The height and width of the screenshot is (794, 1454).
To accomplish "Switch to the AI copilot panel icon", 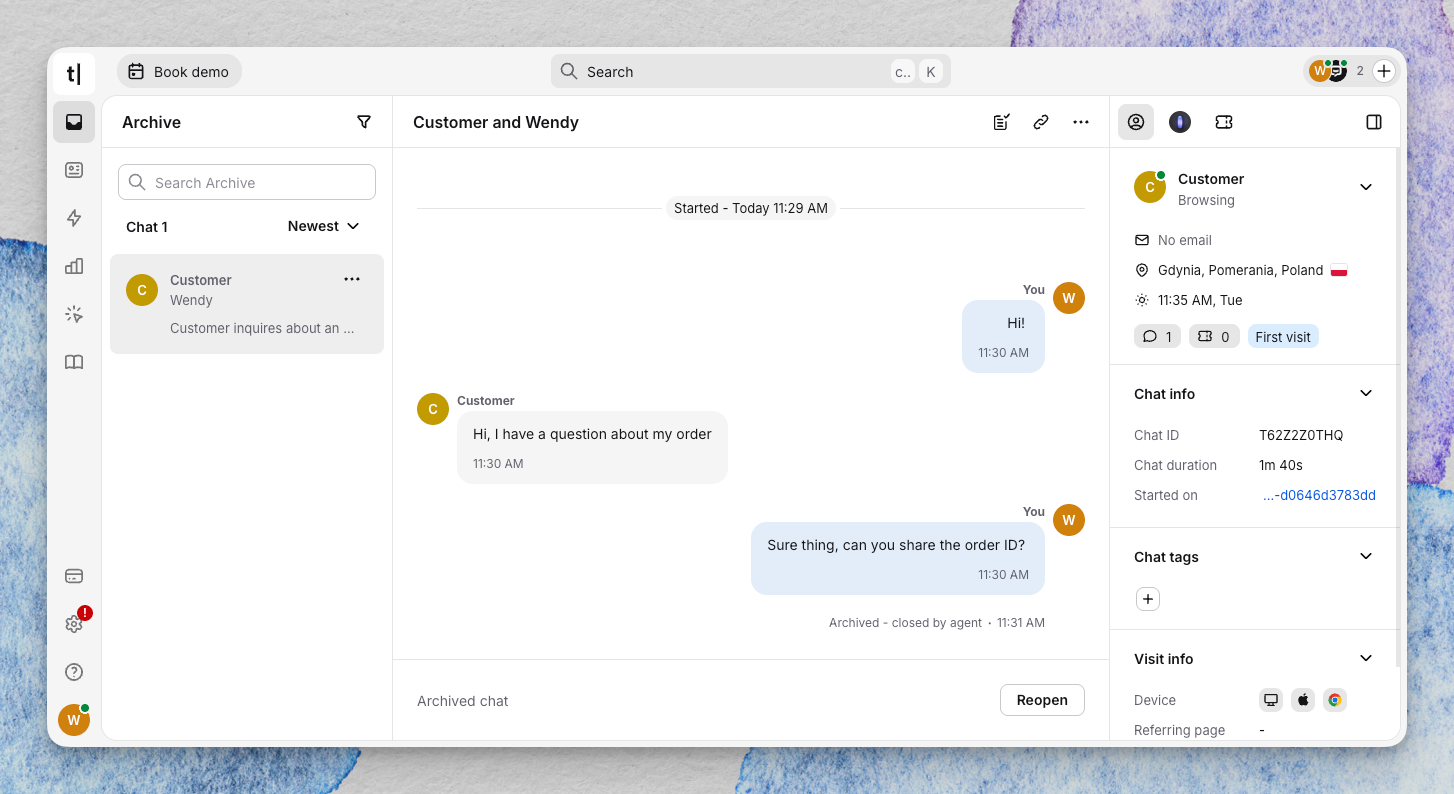I will coord(1180,122).
